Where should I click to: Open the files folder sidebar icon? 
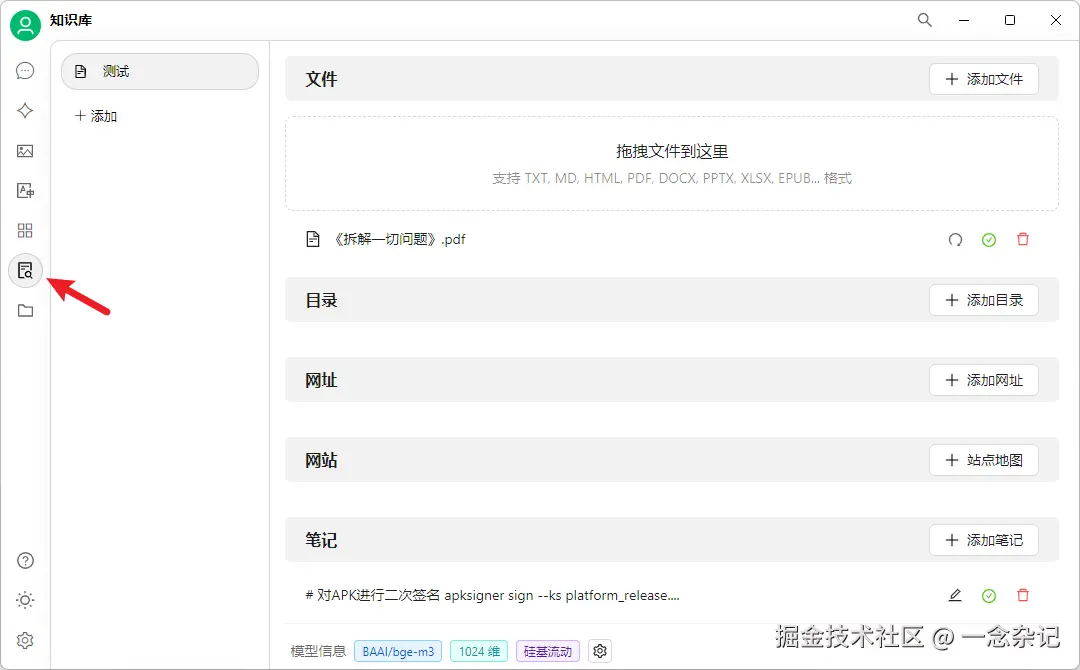point(25,311)
